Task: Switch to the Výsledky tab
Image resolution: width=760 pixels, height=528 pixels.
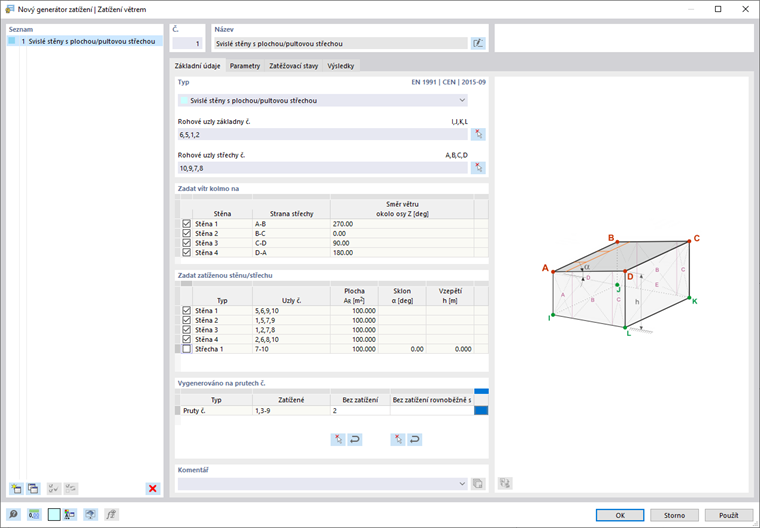Action: click(341, 66)
